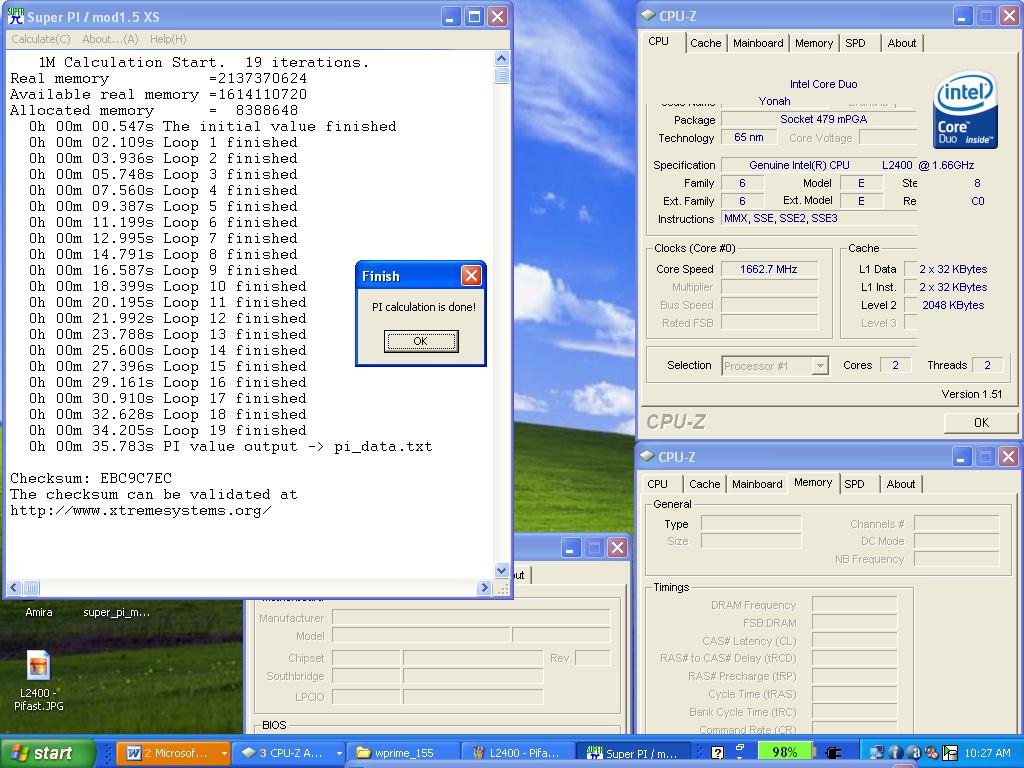Select the CPU tab in top CPU-Z window

(x=658, y=41)
